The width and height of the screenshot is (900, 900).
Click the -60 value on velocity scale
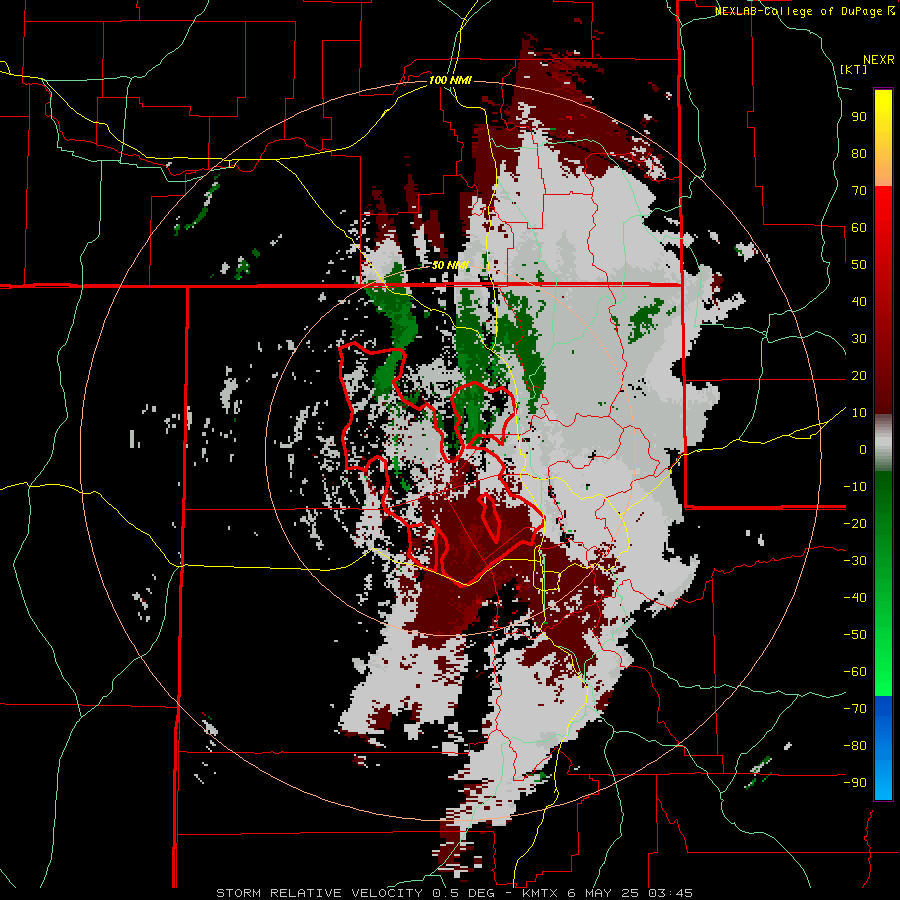pyautogui.click(x=855, y=672)
